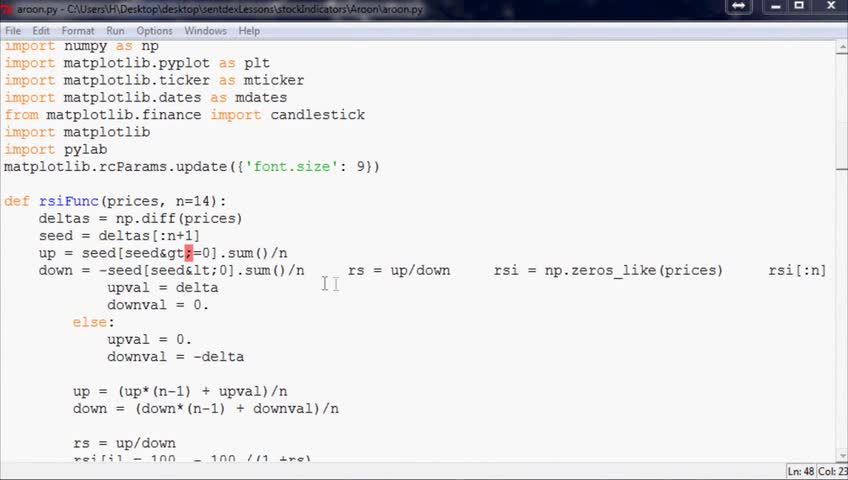Viewport: 848px width, 480px height.
Task: Click 'downval = 0.' line
Action: point(158,305)
